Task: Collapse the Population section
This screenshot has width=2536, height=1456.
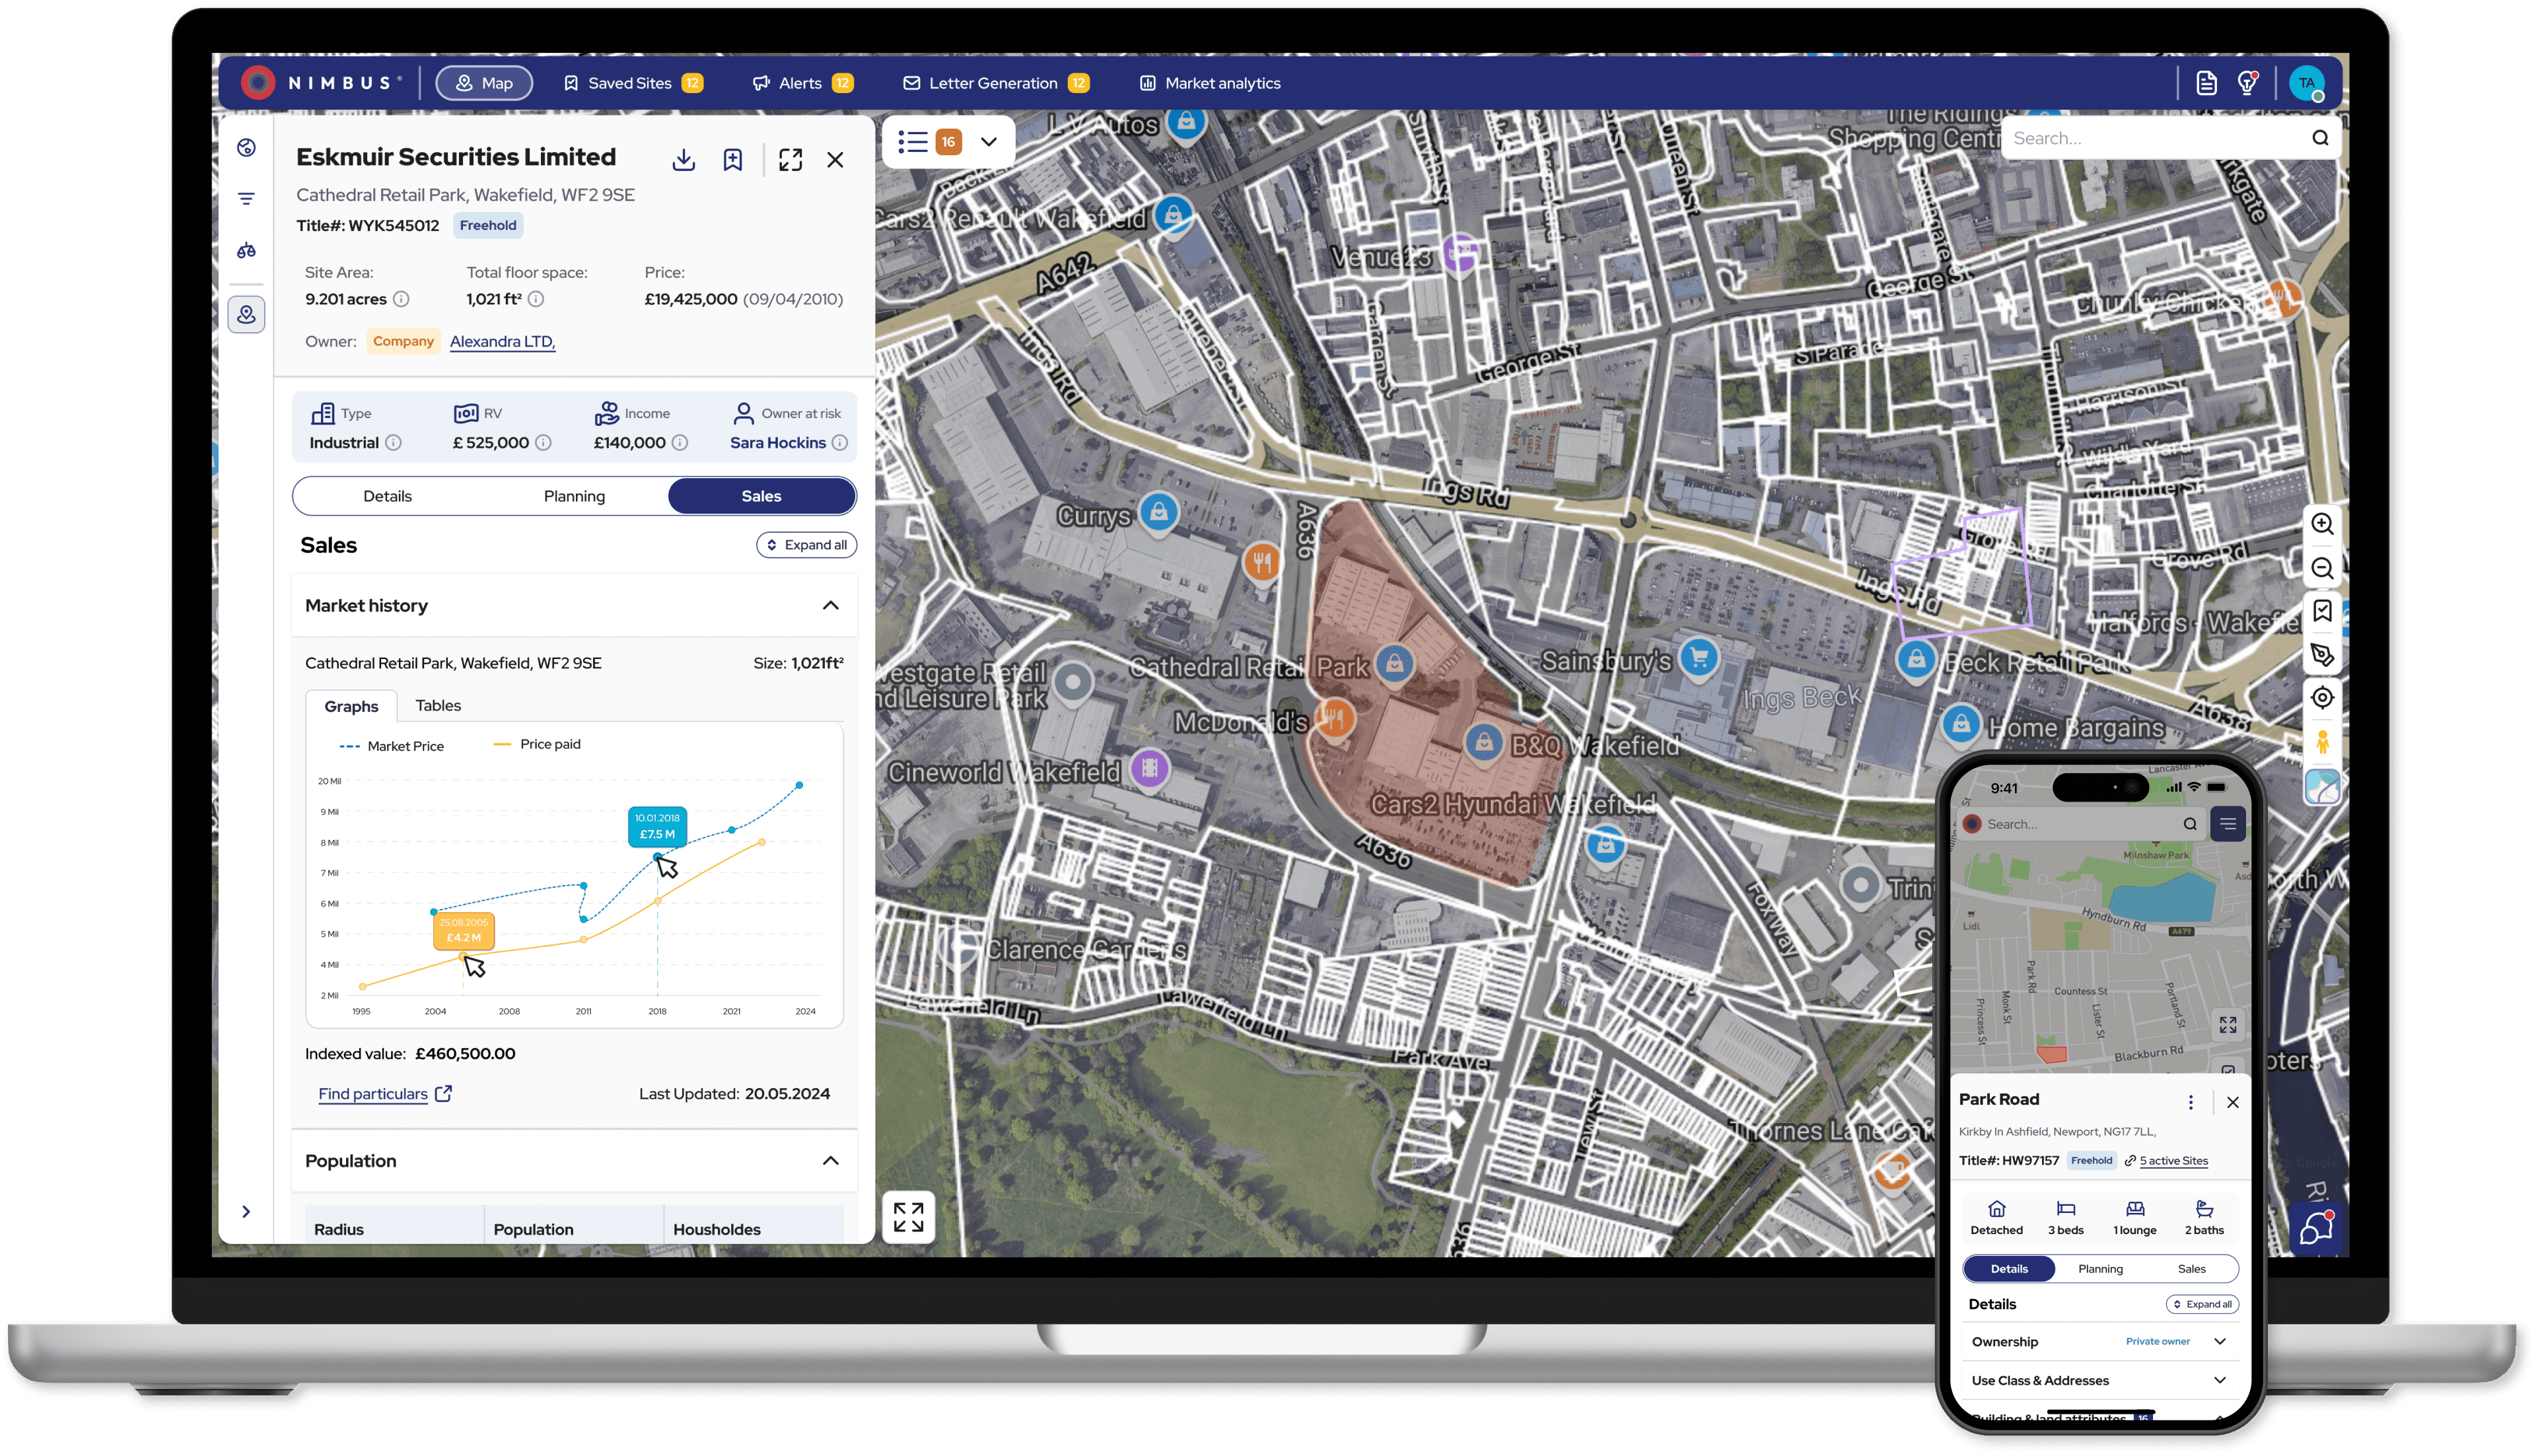Action: click(x=830, y=1161)
